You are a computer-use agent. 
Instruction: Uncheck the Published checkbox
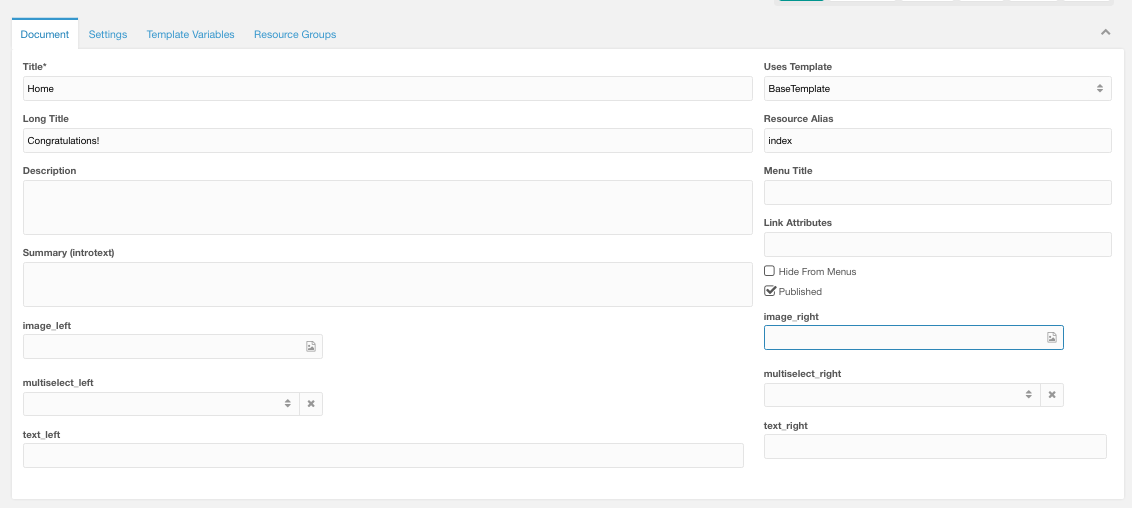(770, 292)
